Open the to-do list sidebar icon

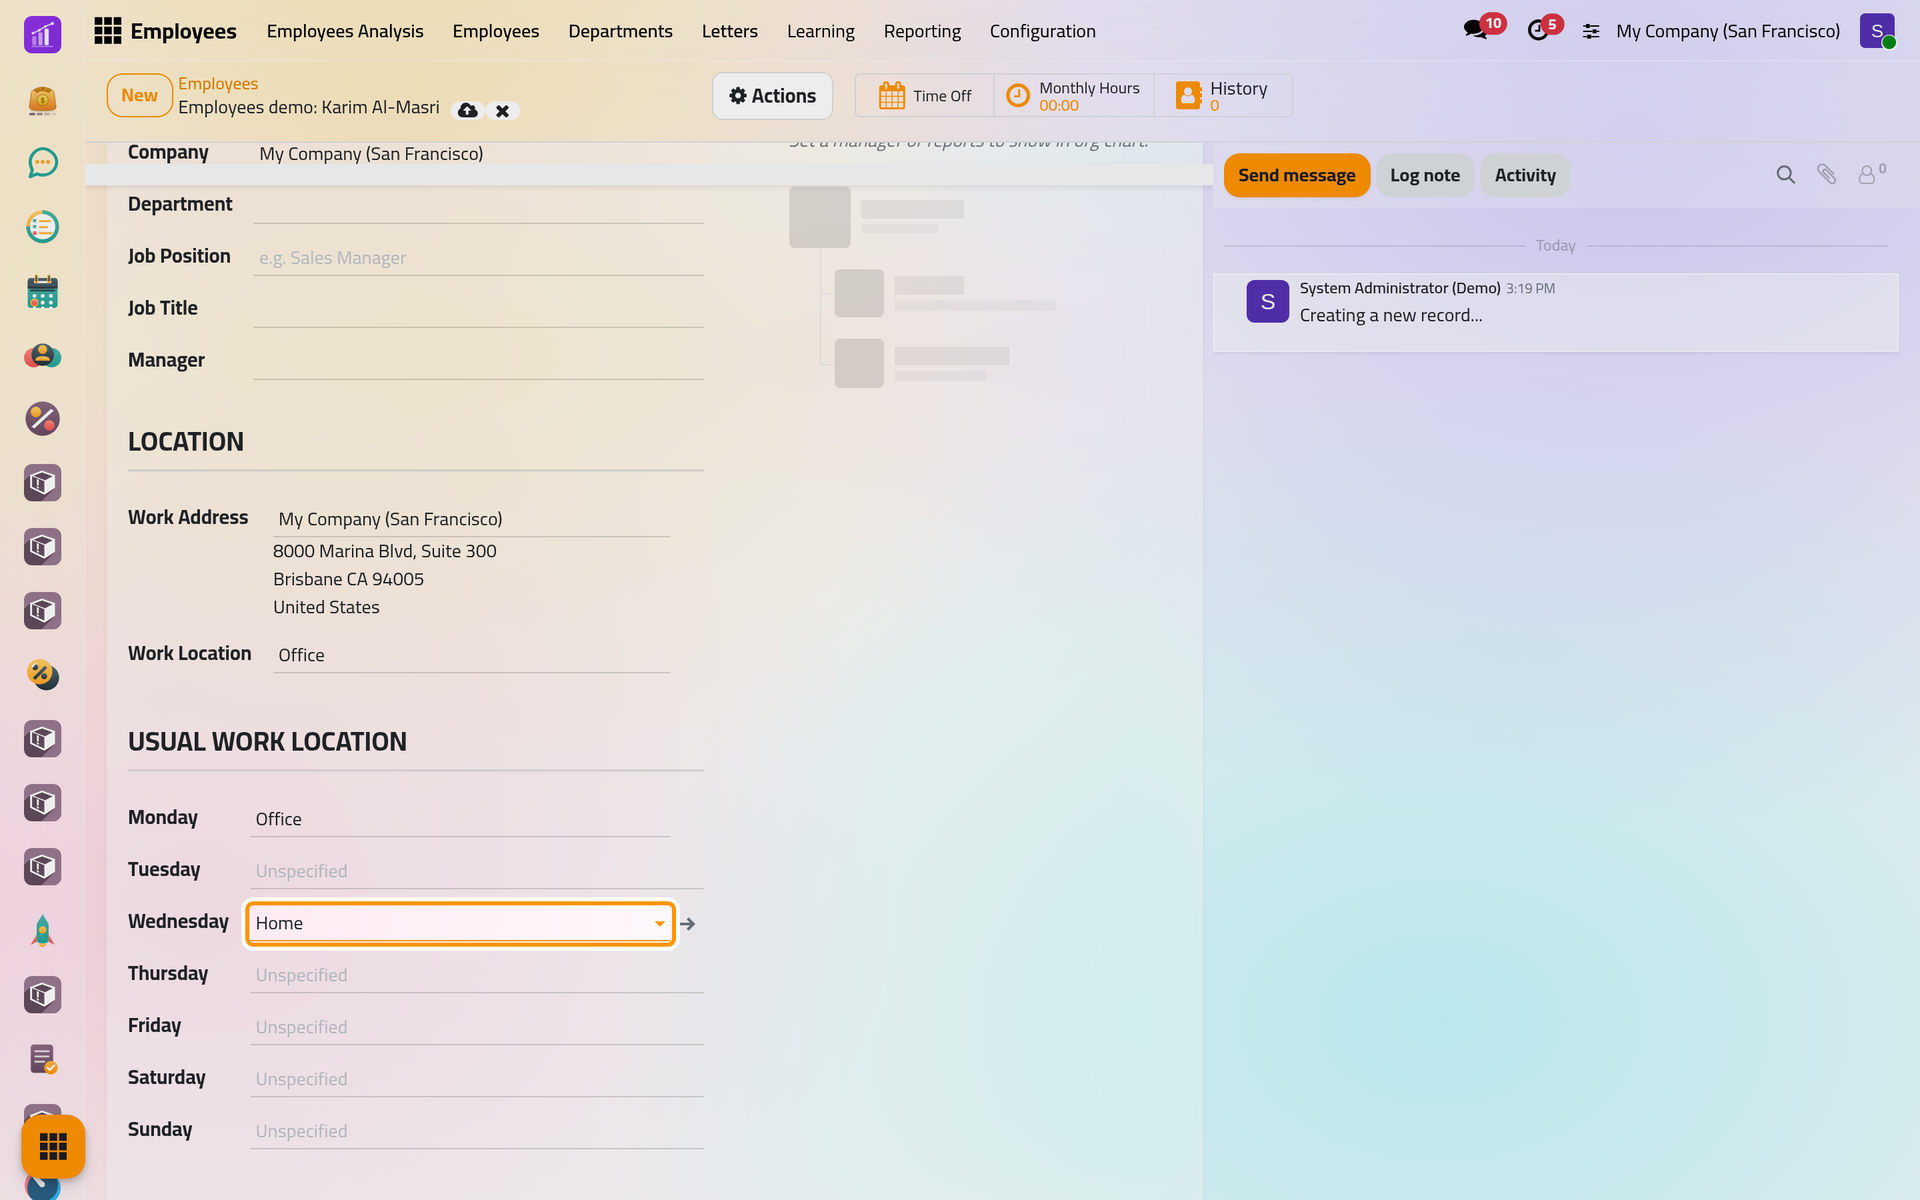pyautogui.click(x=43, y=227)
